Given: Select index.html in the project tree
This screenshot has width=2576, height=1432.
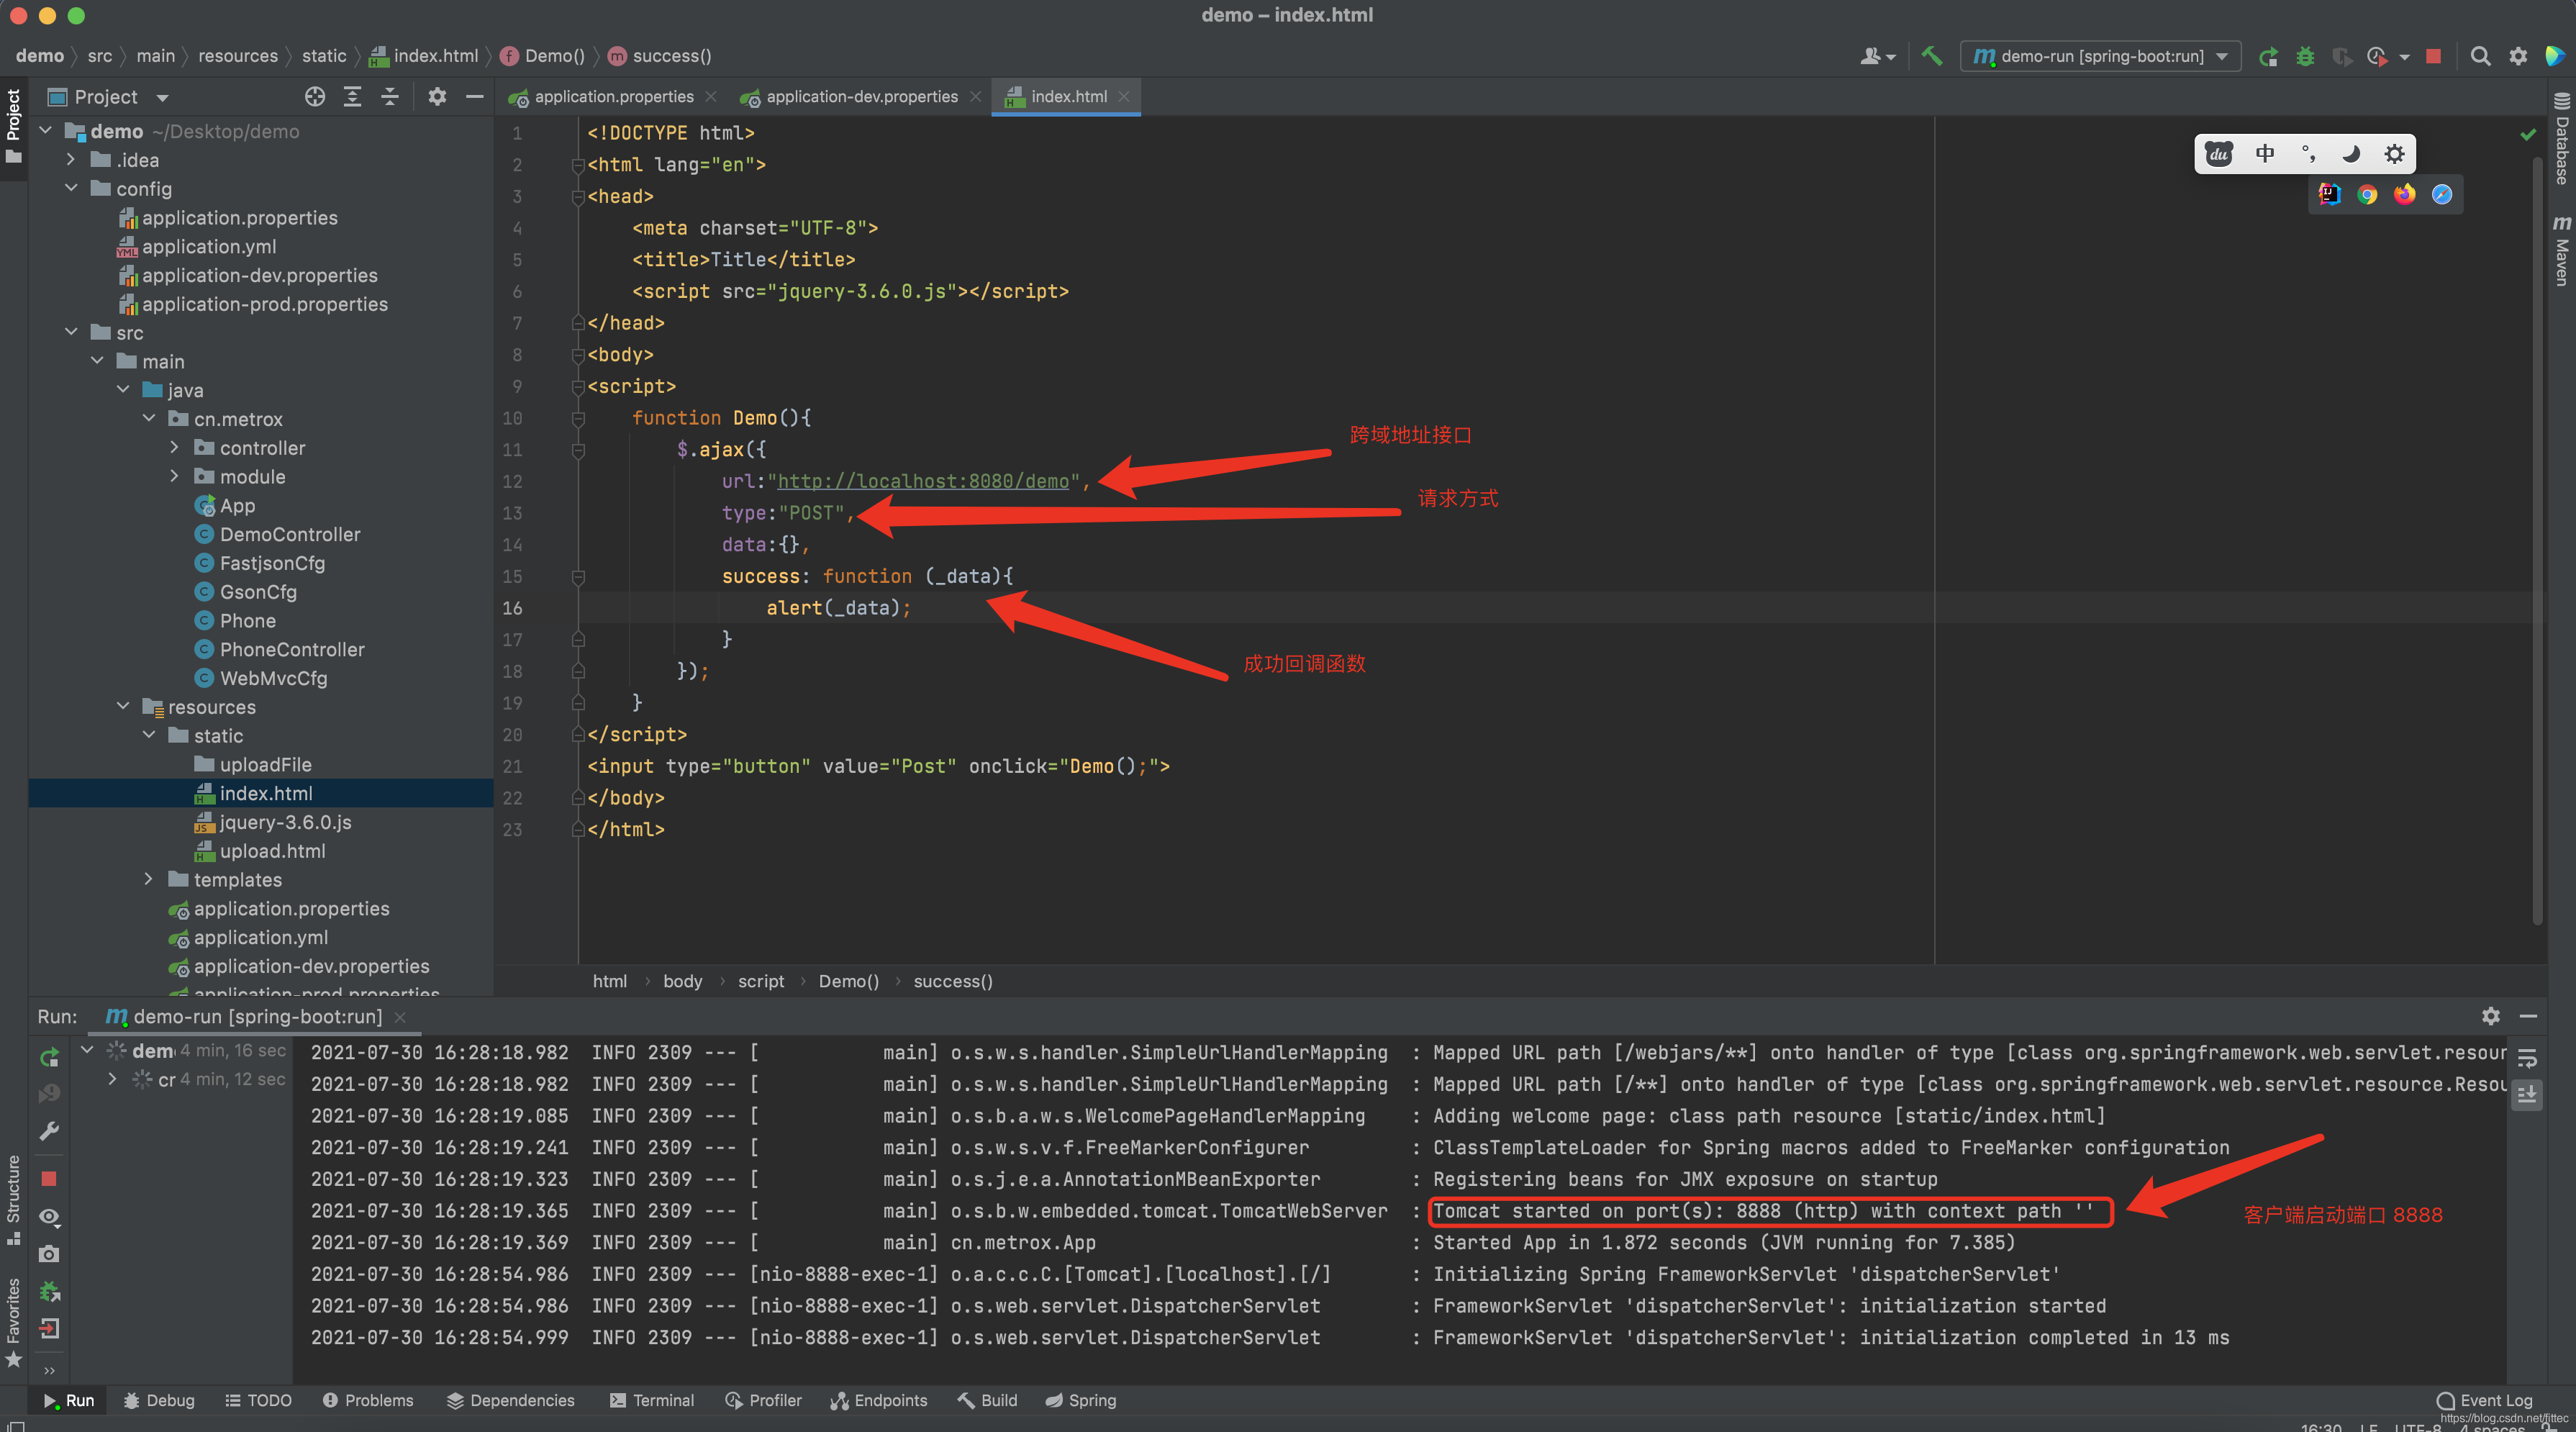Looking at the screenshot, I should click(x=260, y=793).
